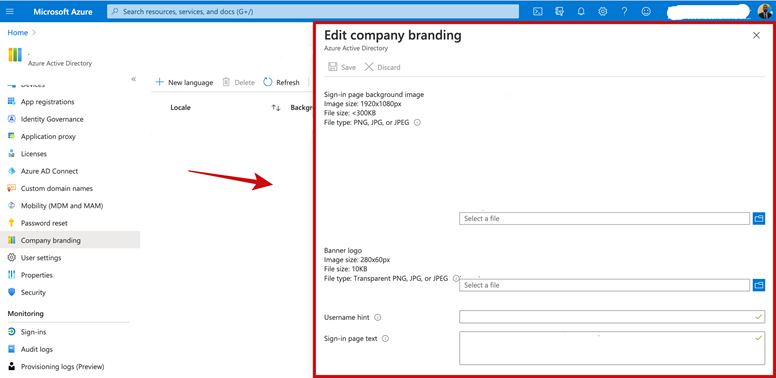Open Sign-ins under Monitoring
This screenshot has height=378, width=776.
point(33,332)
